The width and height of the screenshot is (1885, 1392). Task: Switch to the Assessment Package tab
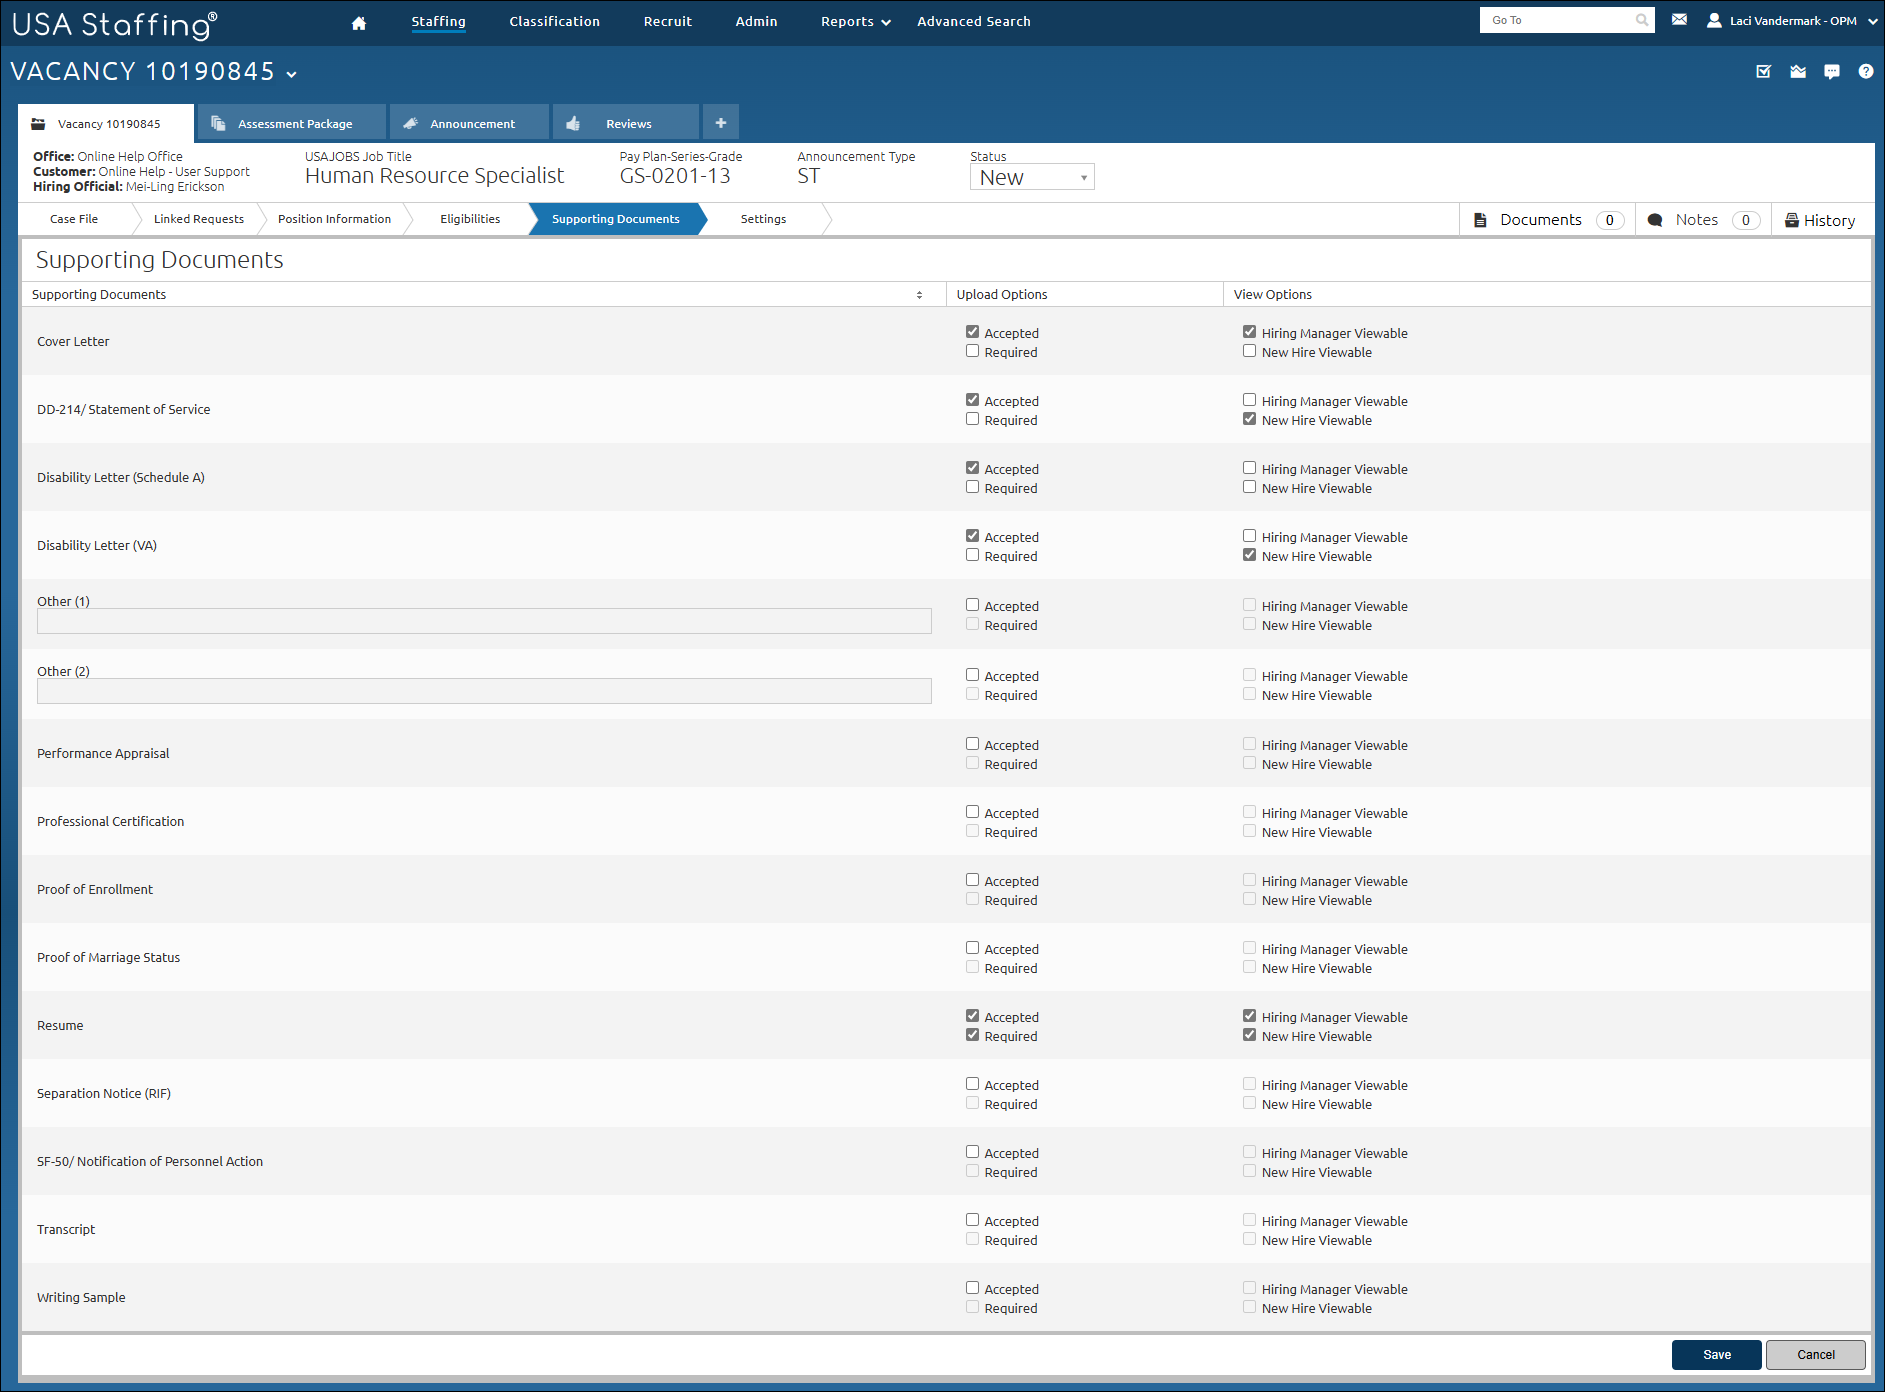click(x=293, y=124)
